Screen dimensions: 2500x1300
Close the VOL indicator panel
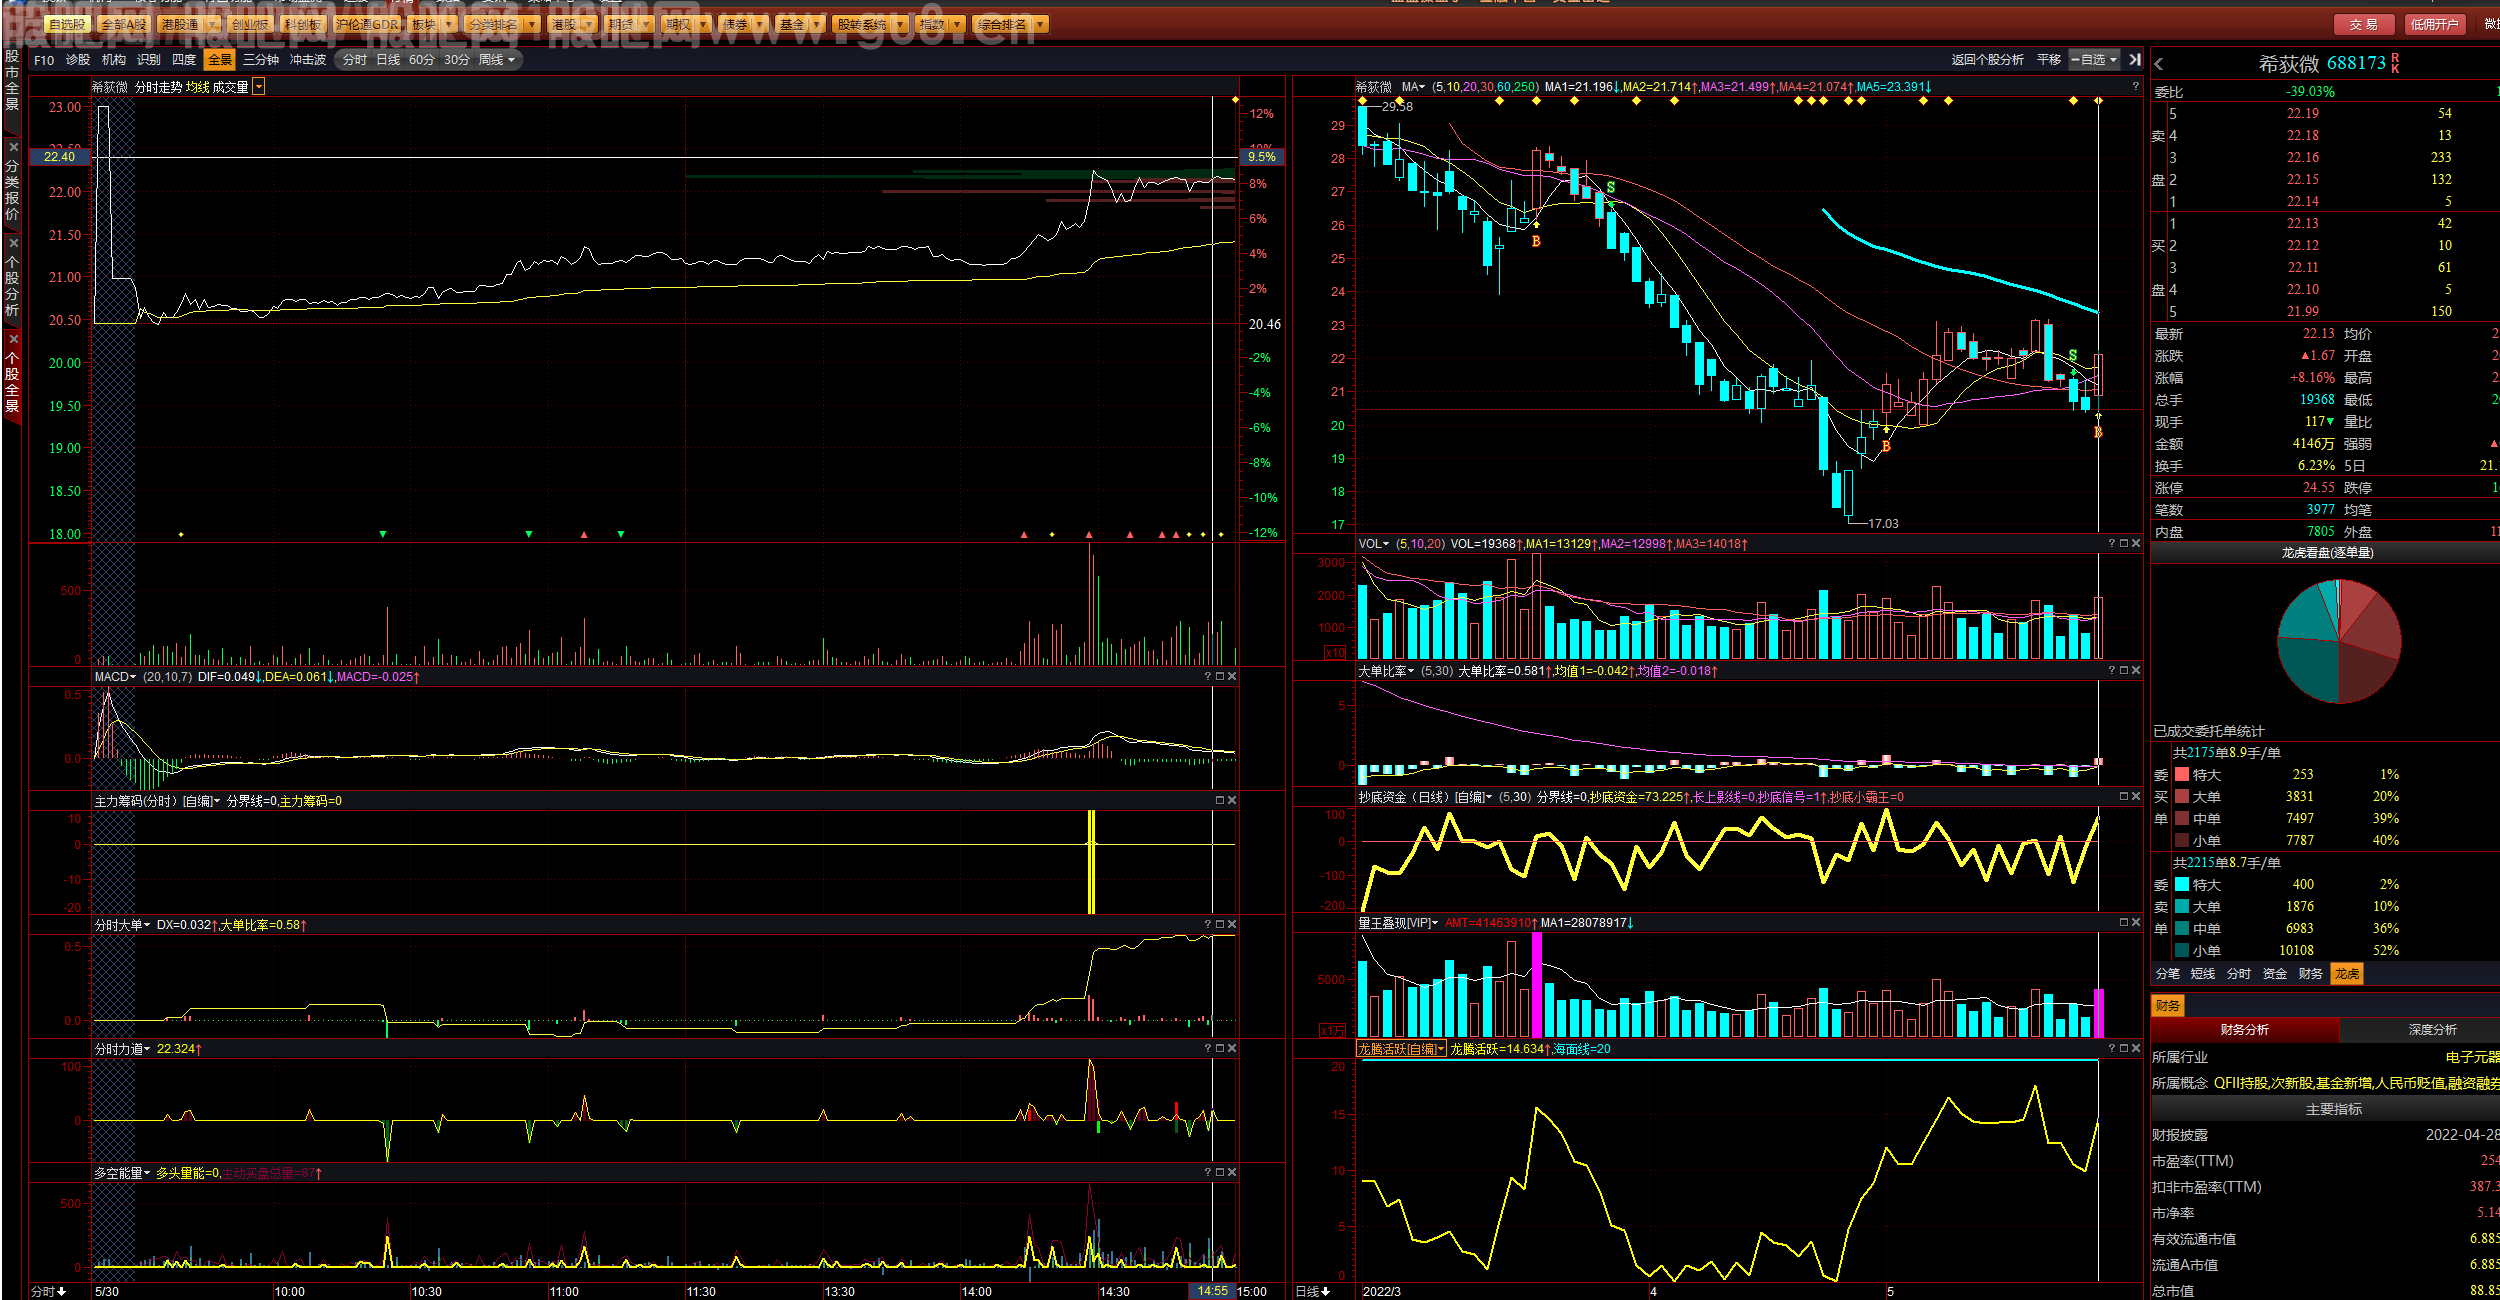[x=2136, y=544]
